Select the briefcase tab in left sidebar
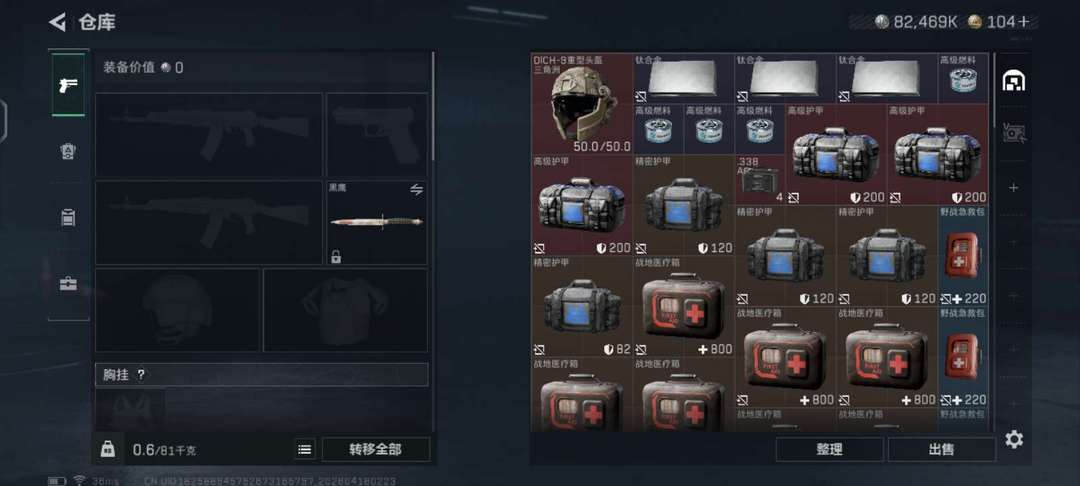Image resolution: width=1080 pixels, height=486 pixels. 68,284
